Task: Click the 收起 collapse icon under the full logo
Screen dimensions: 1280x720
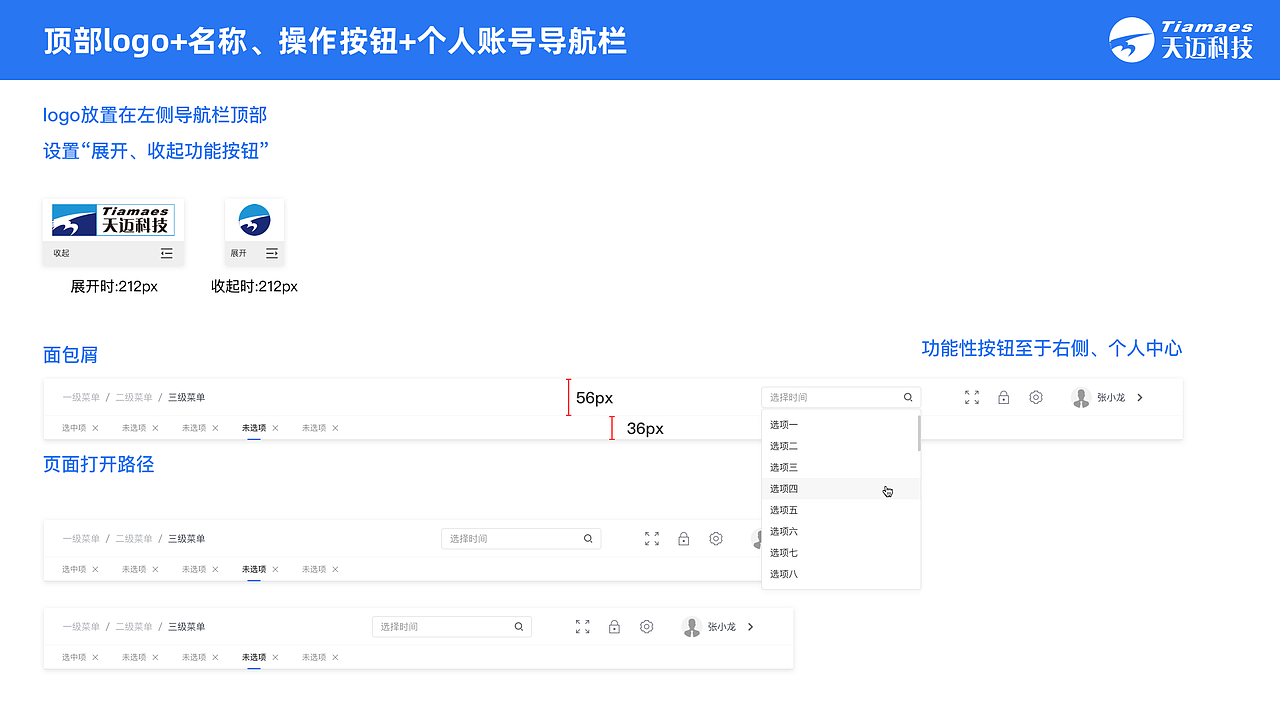Action: click(x=167, y=253)
